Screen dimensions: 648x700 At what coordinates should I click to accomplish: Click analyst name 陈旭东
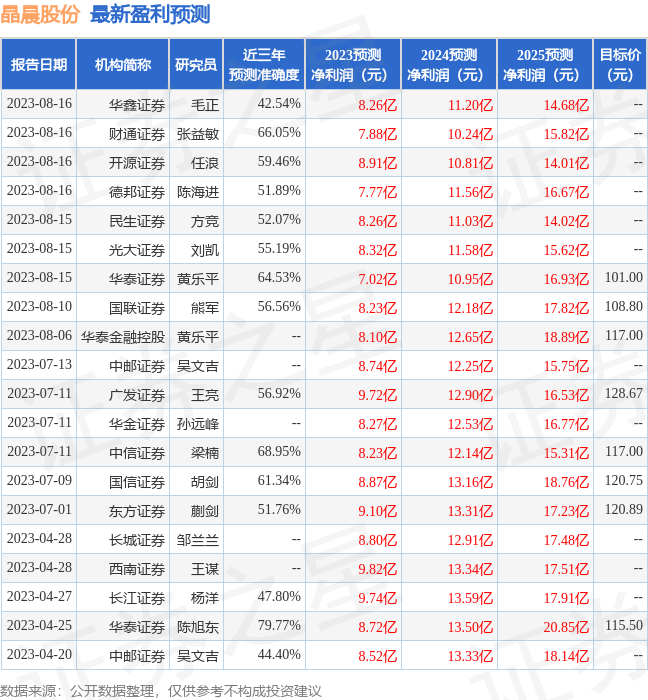198,627
